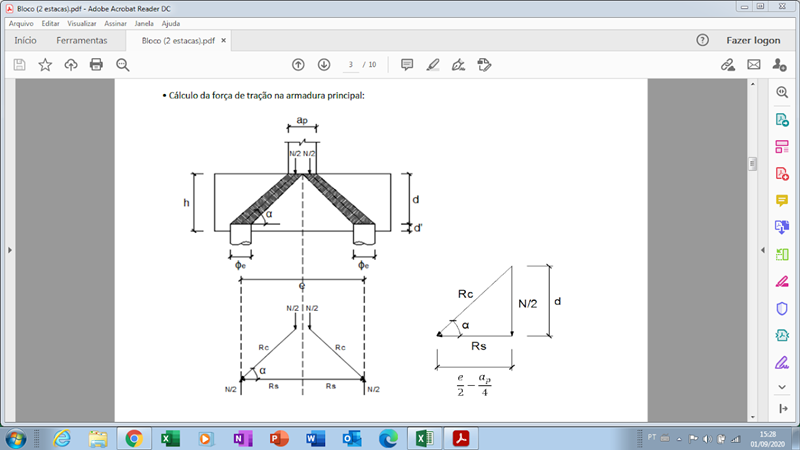
Task: Expand more tools with the down chevron
Action: (x=782, y=387)
